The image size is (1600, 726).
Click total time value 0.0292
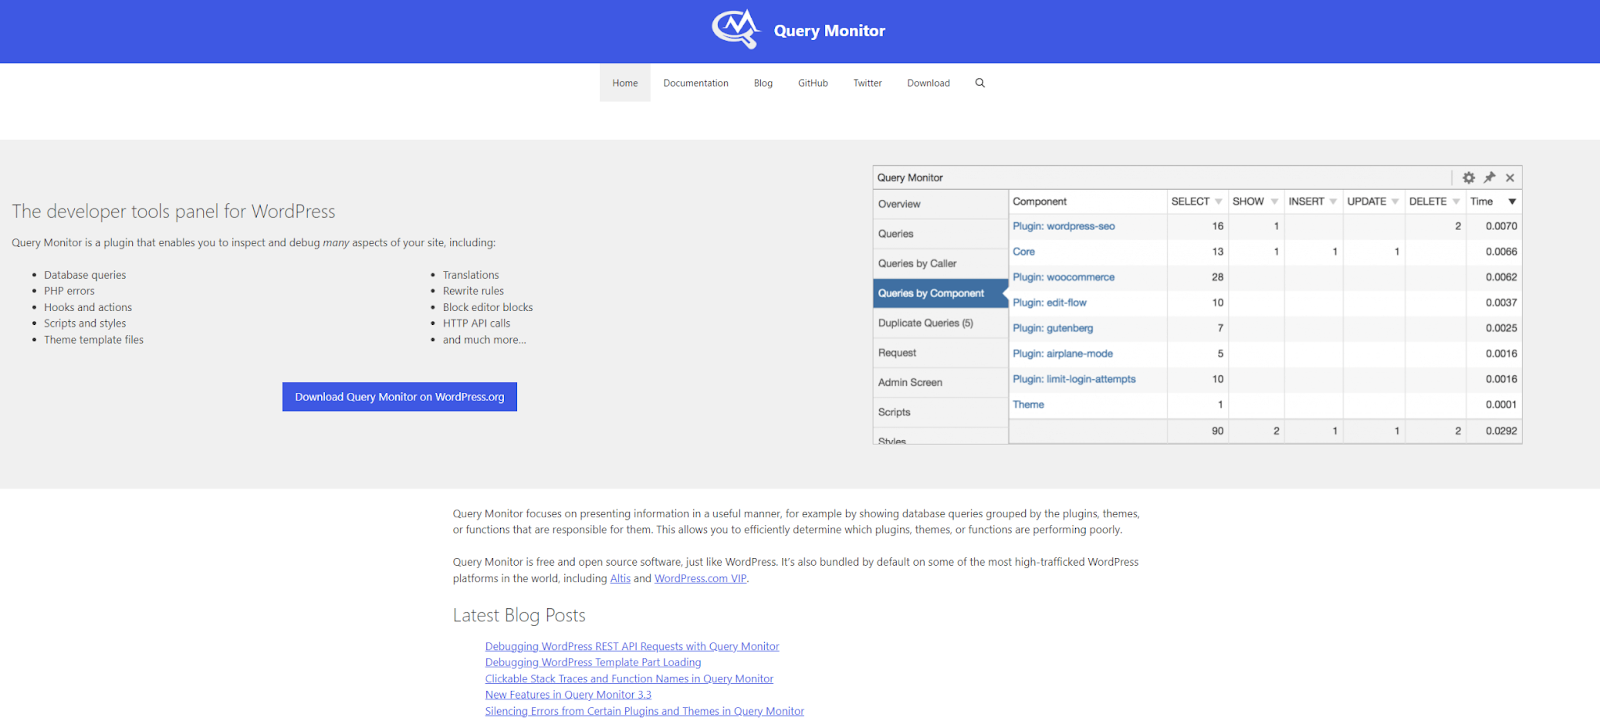(1501, 431)
